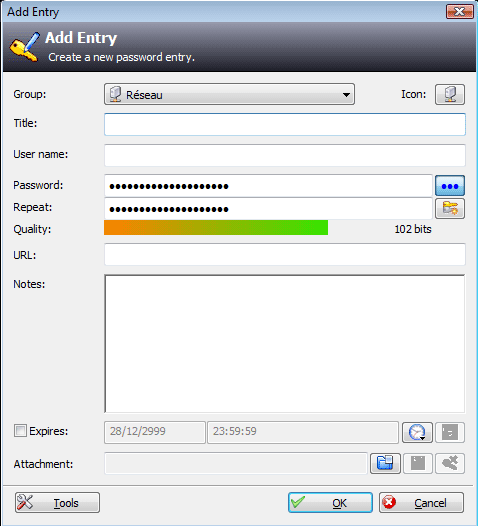The width and height of the screenshot is (478, 526).
Task: Expand the Group dropdown showing Réseau
Action: pyautogui.click(x=229, y=94)
